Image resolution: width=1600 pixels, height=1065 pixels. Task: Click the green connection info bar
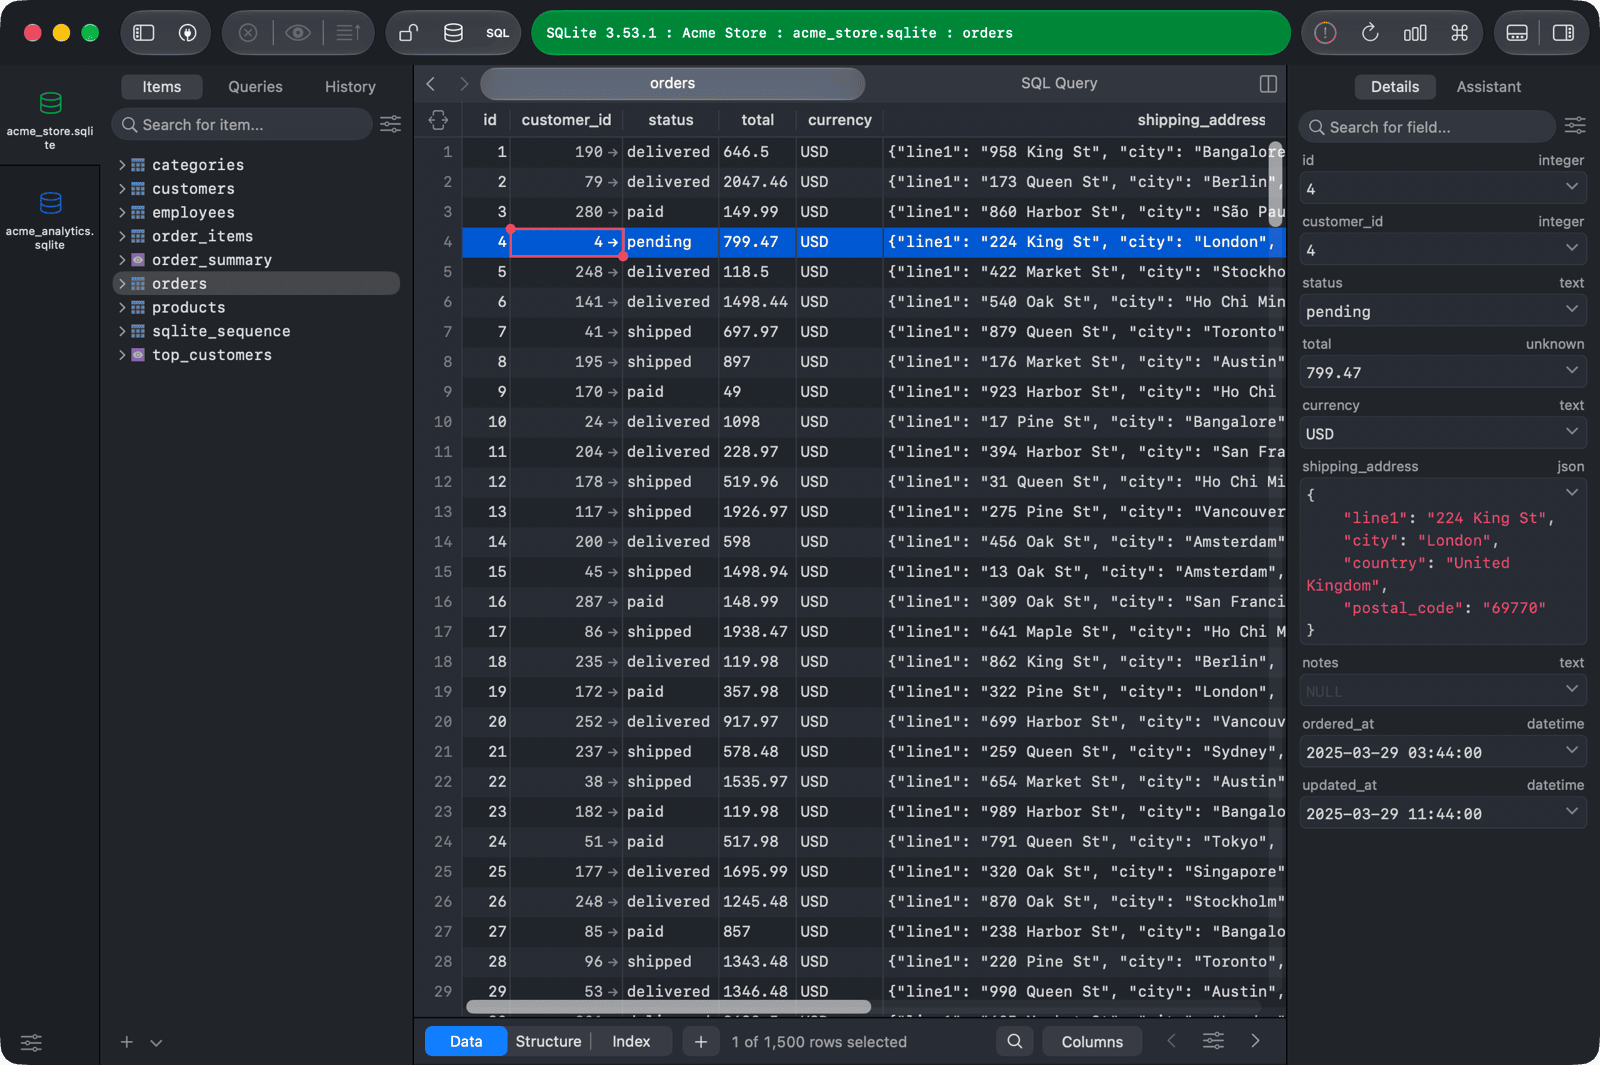(x=911, y=33)
